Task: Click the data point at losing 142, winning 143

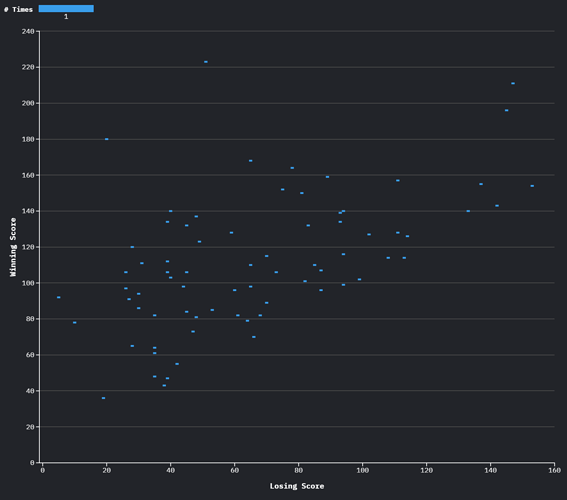Action: [497, 206]
